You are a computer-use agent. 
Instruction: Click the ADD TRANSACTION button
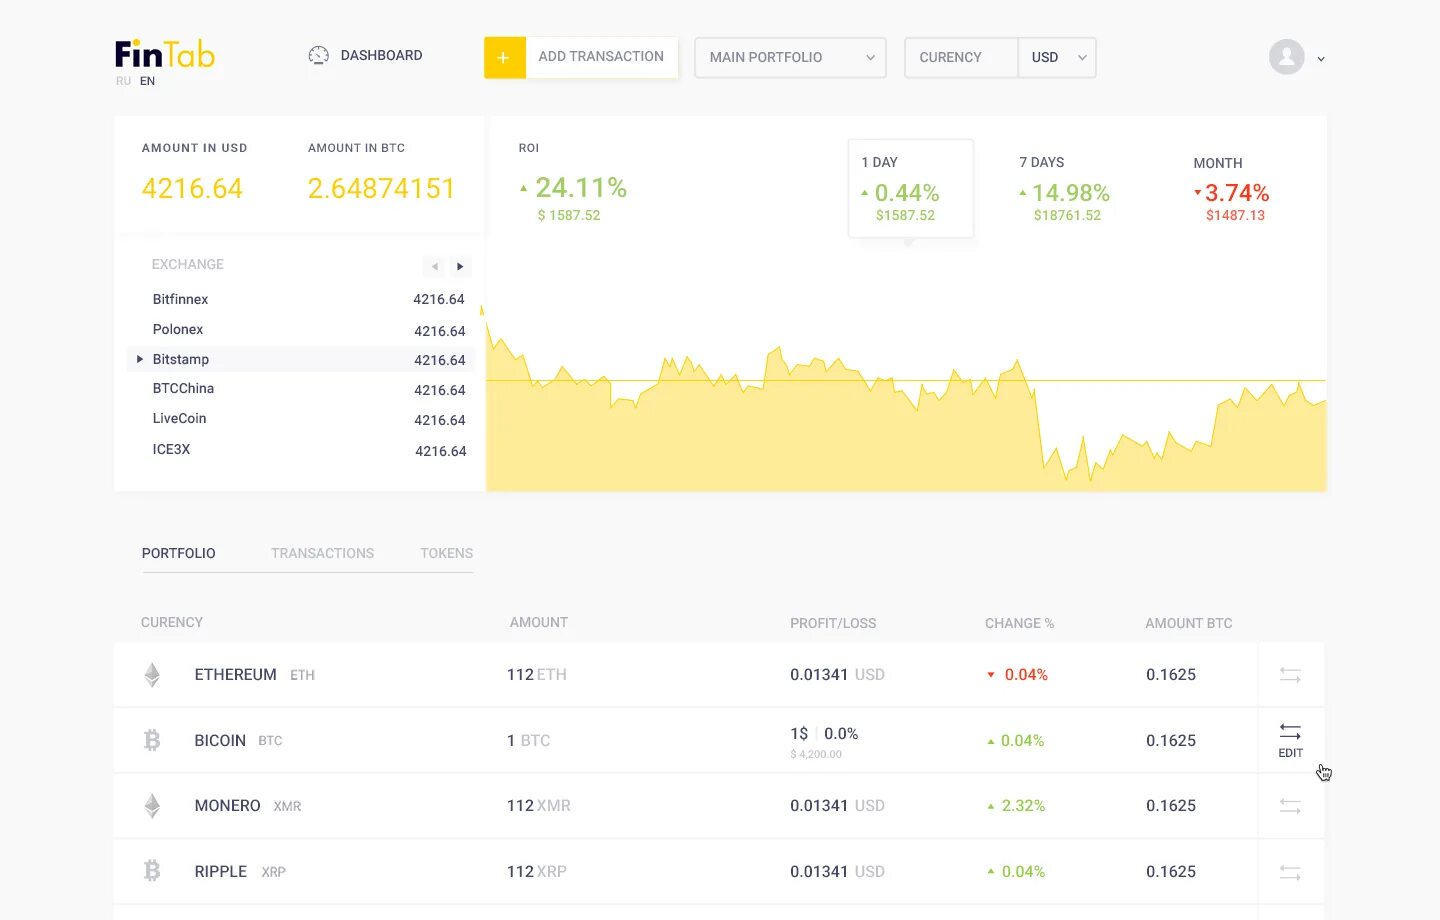[601, 57]
